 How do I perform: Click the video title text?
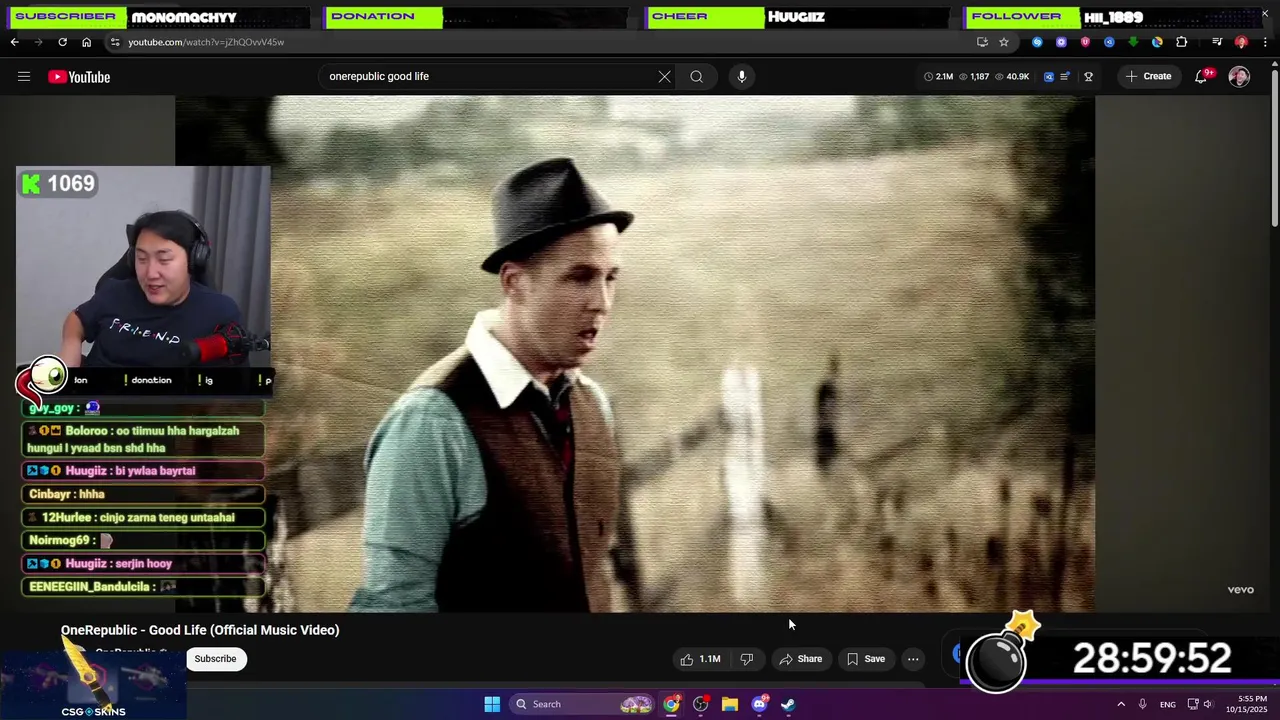(200, 630)
